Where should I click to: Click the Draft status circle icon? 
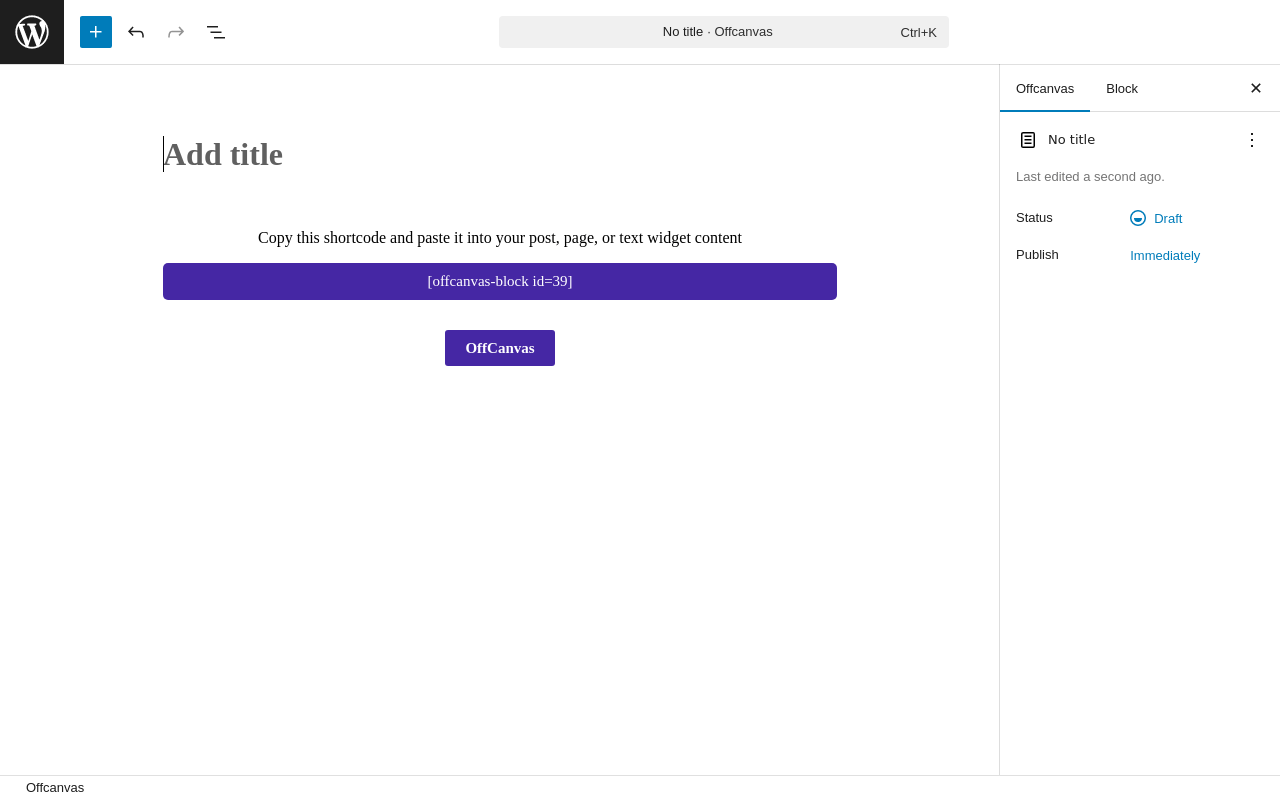[1138, 218]
